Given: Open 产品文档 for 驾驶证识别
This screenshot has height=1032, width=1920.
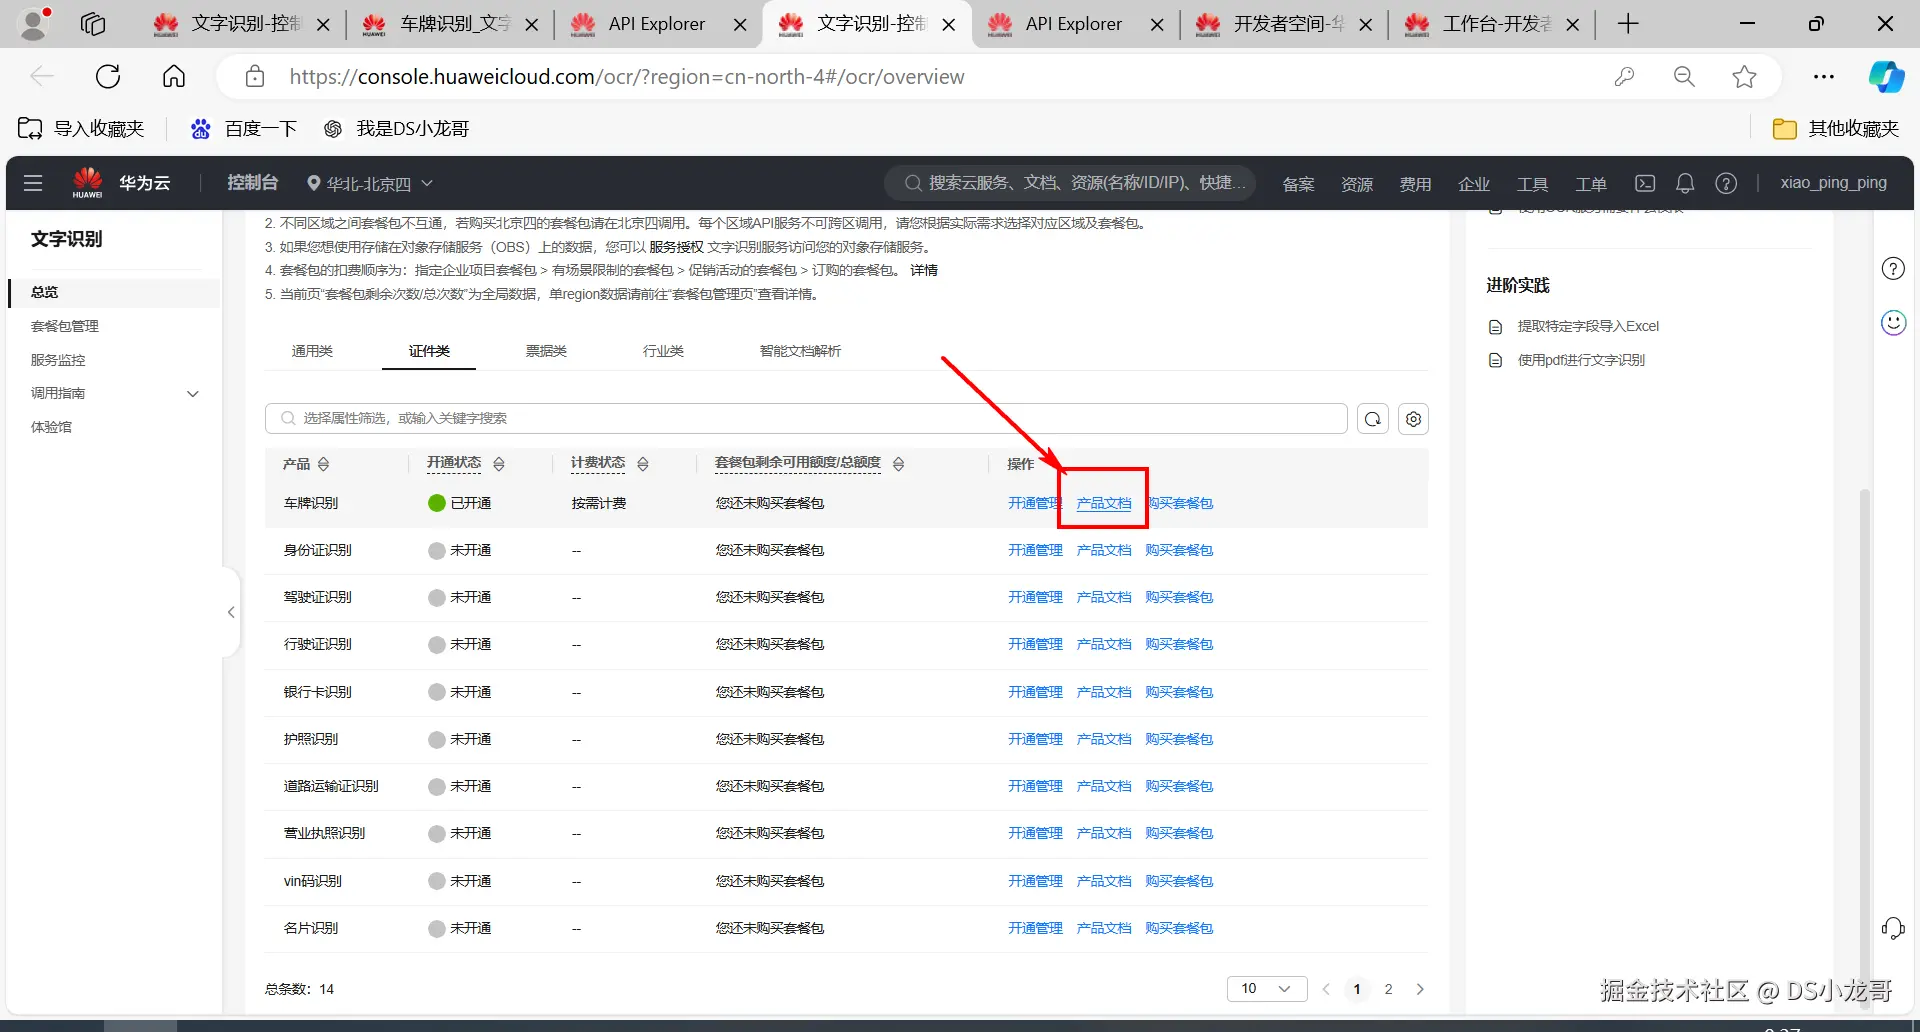Looking at the screenshot, I should pos(1104,597).
